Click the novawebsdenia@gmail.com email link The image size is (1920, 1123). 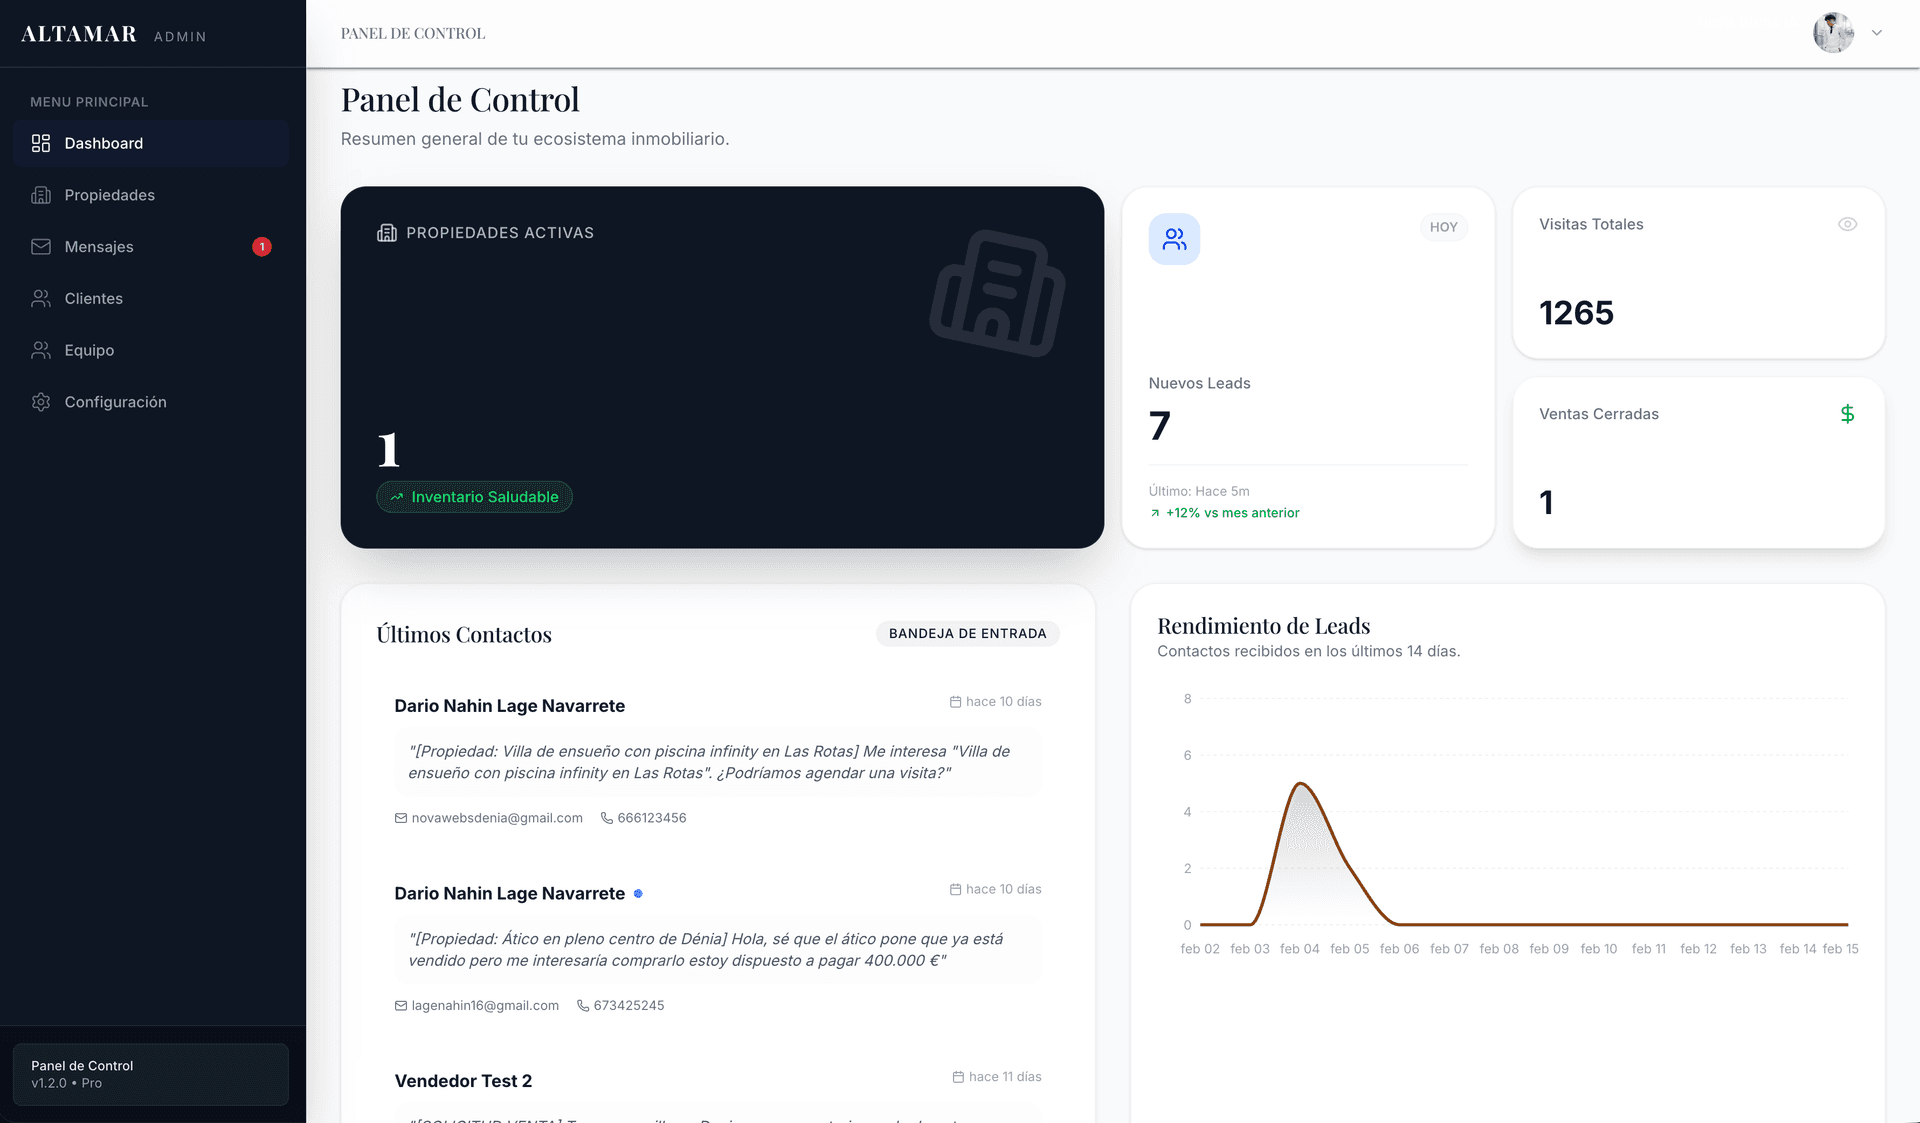[x=496, y=818]
